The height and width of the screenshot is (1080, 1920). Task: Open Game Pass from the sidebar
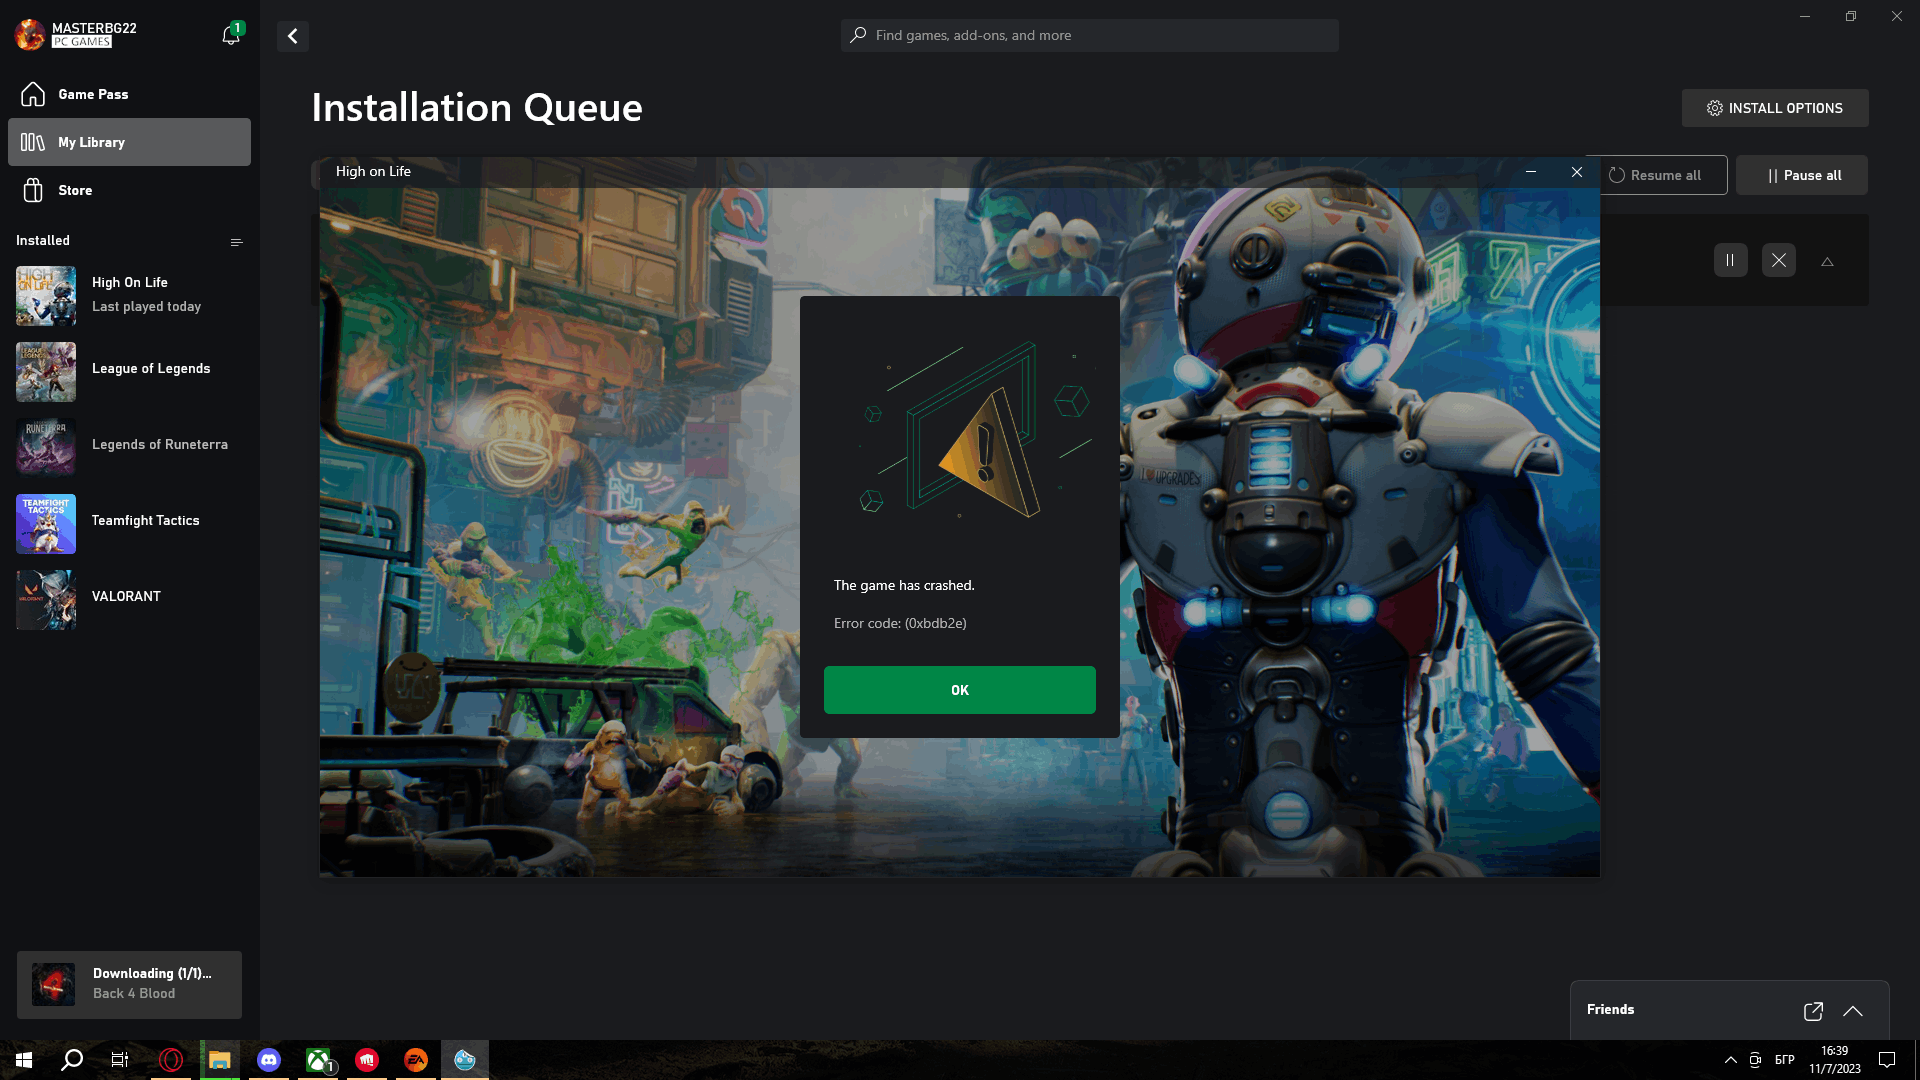(x=129, y=94)
